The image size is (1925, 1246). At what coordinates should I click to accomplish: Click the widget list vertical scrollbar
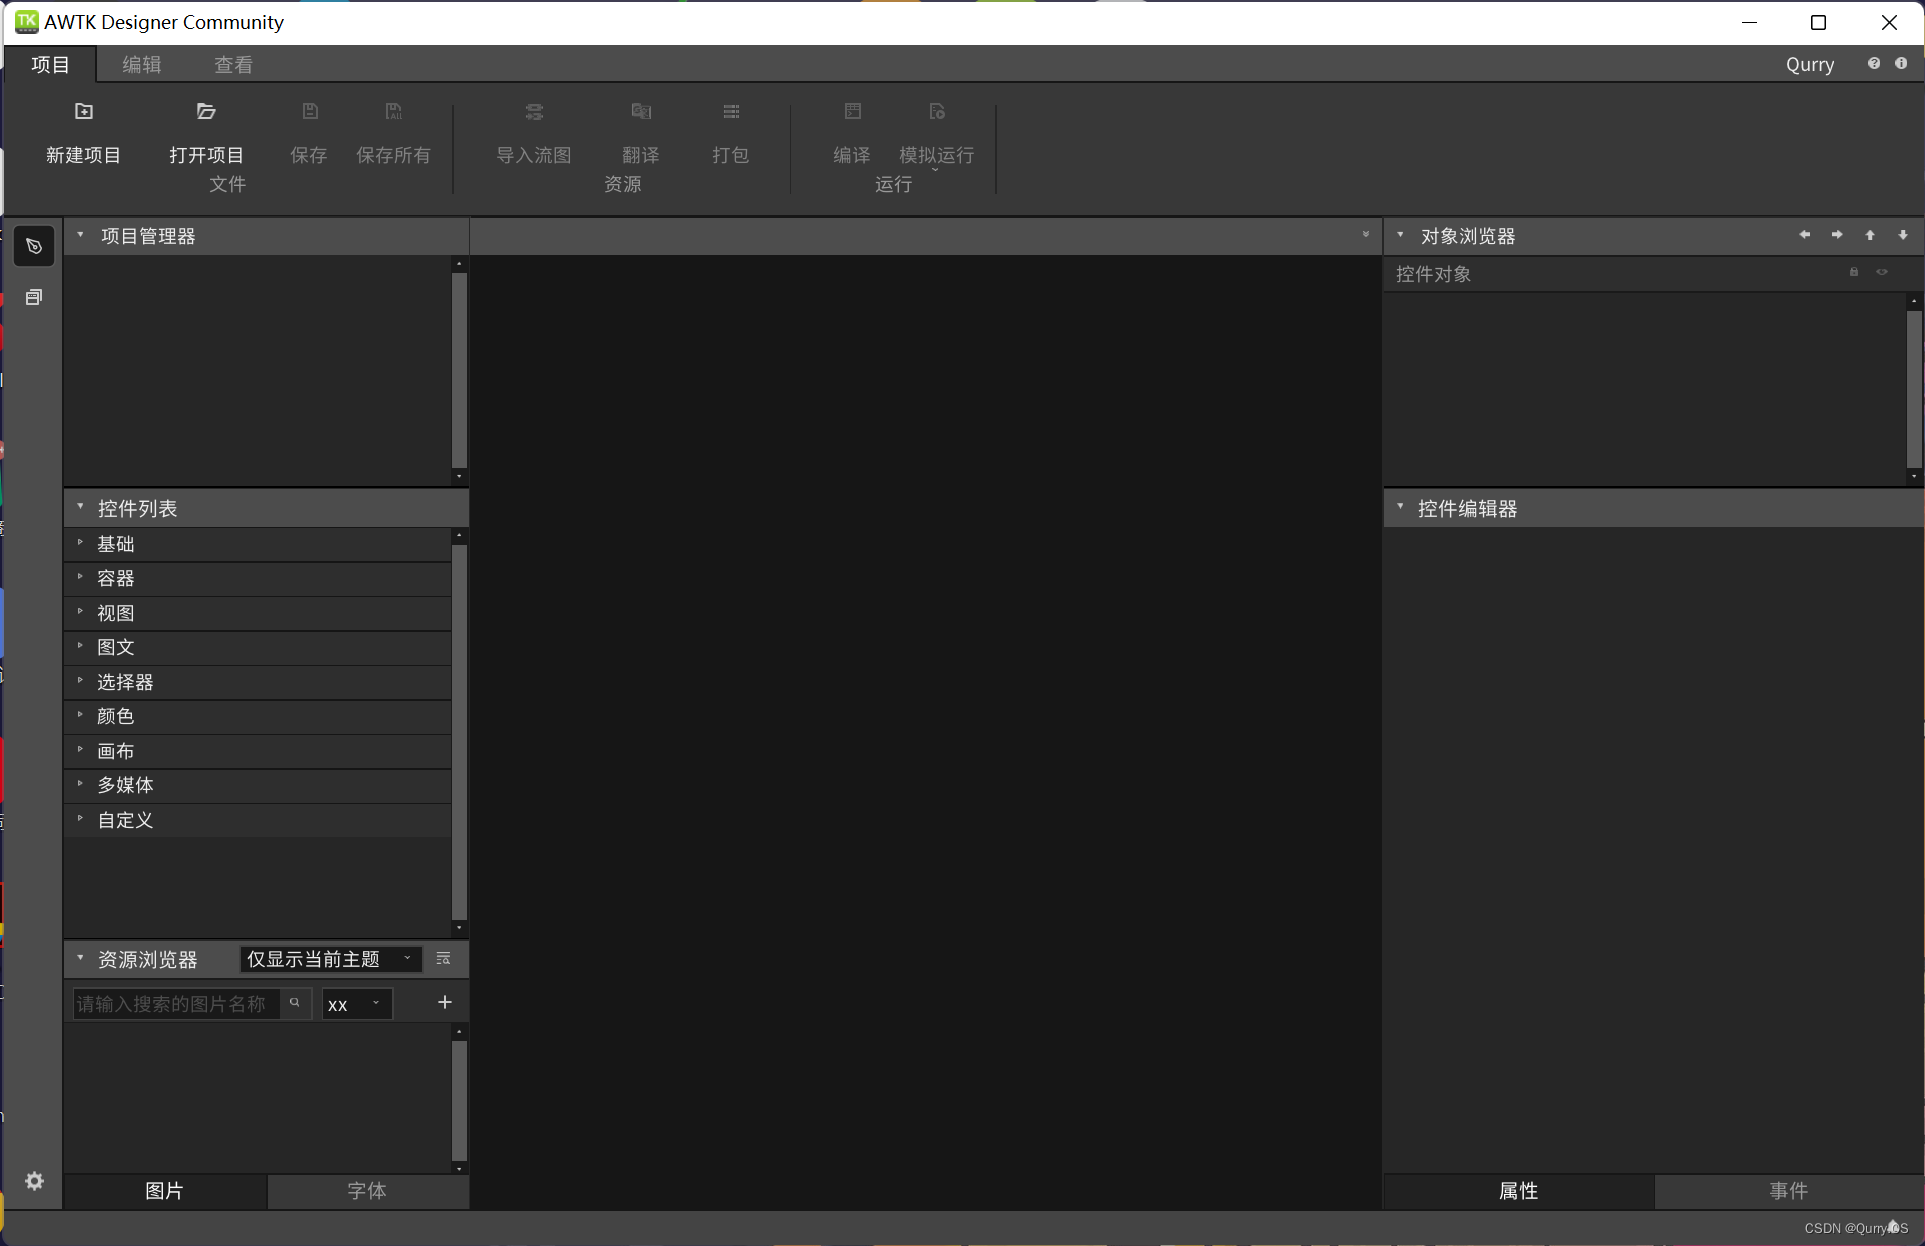[x=459, y=732]
